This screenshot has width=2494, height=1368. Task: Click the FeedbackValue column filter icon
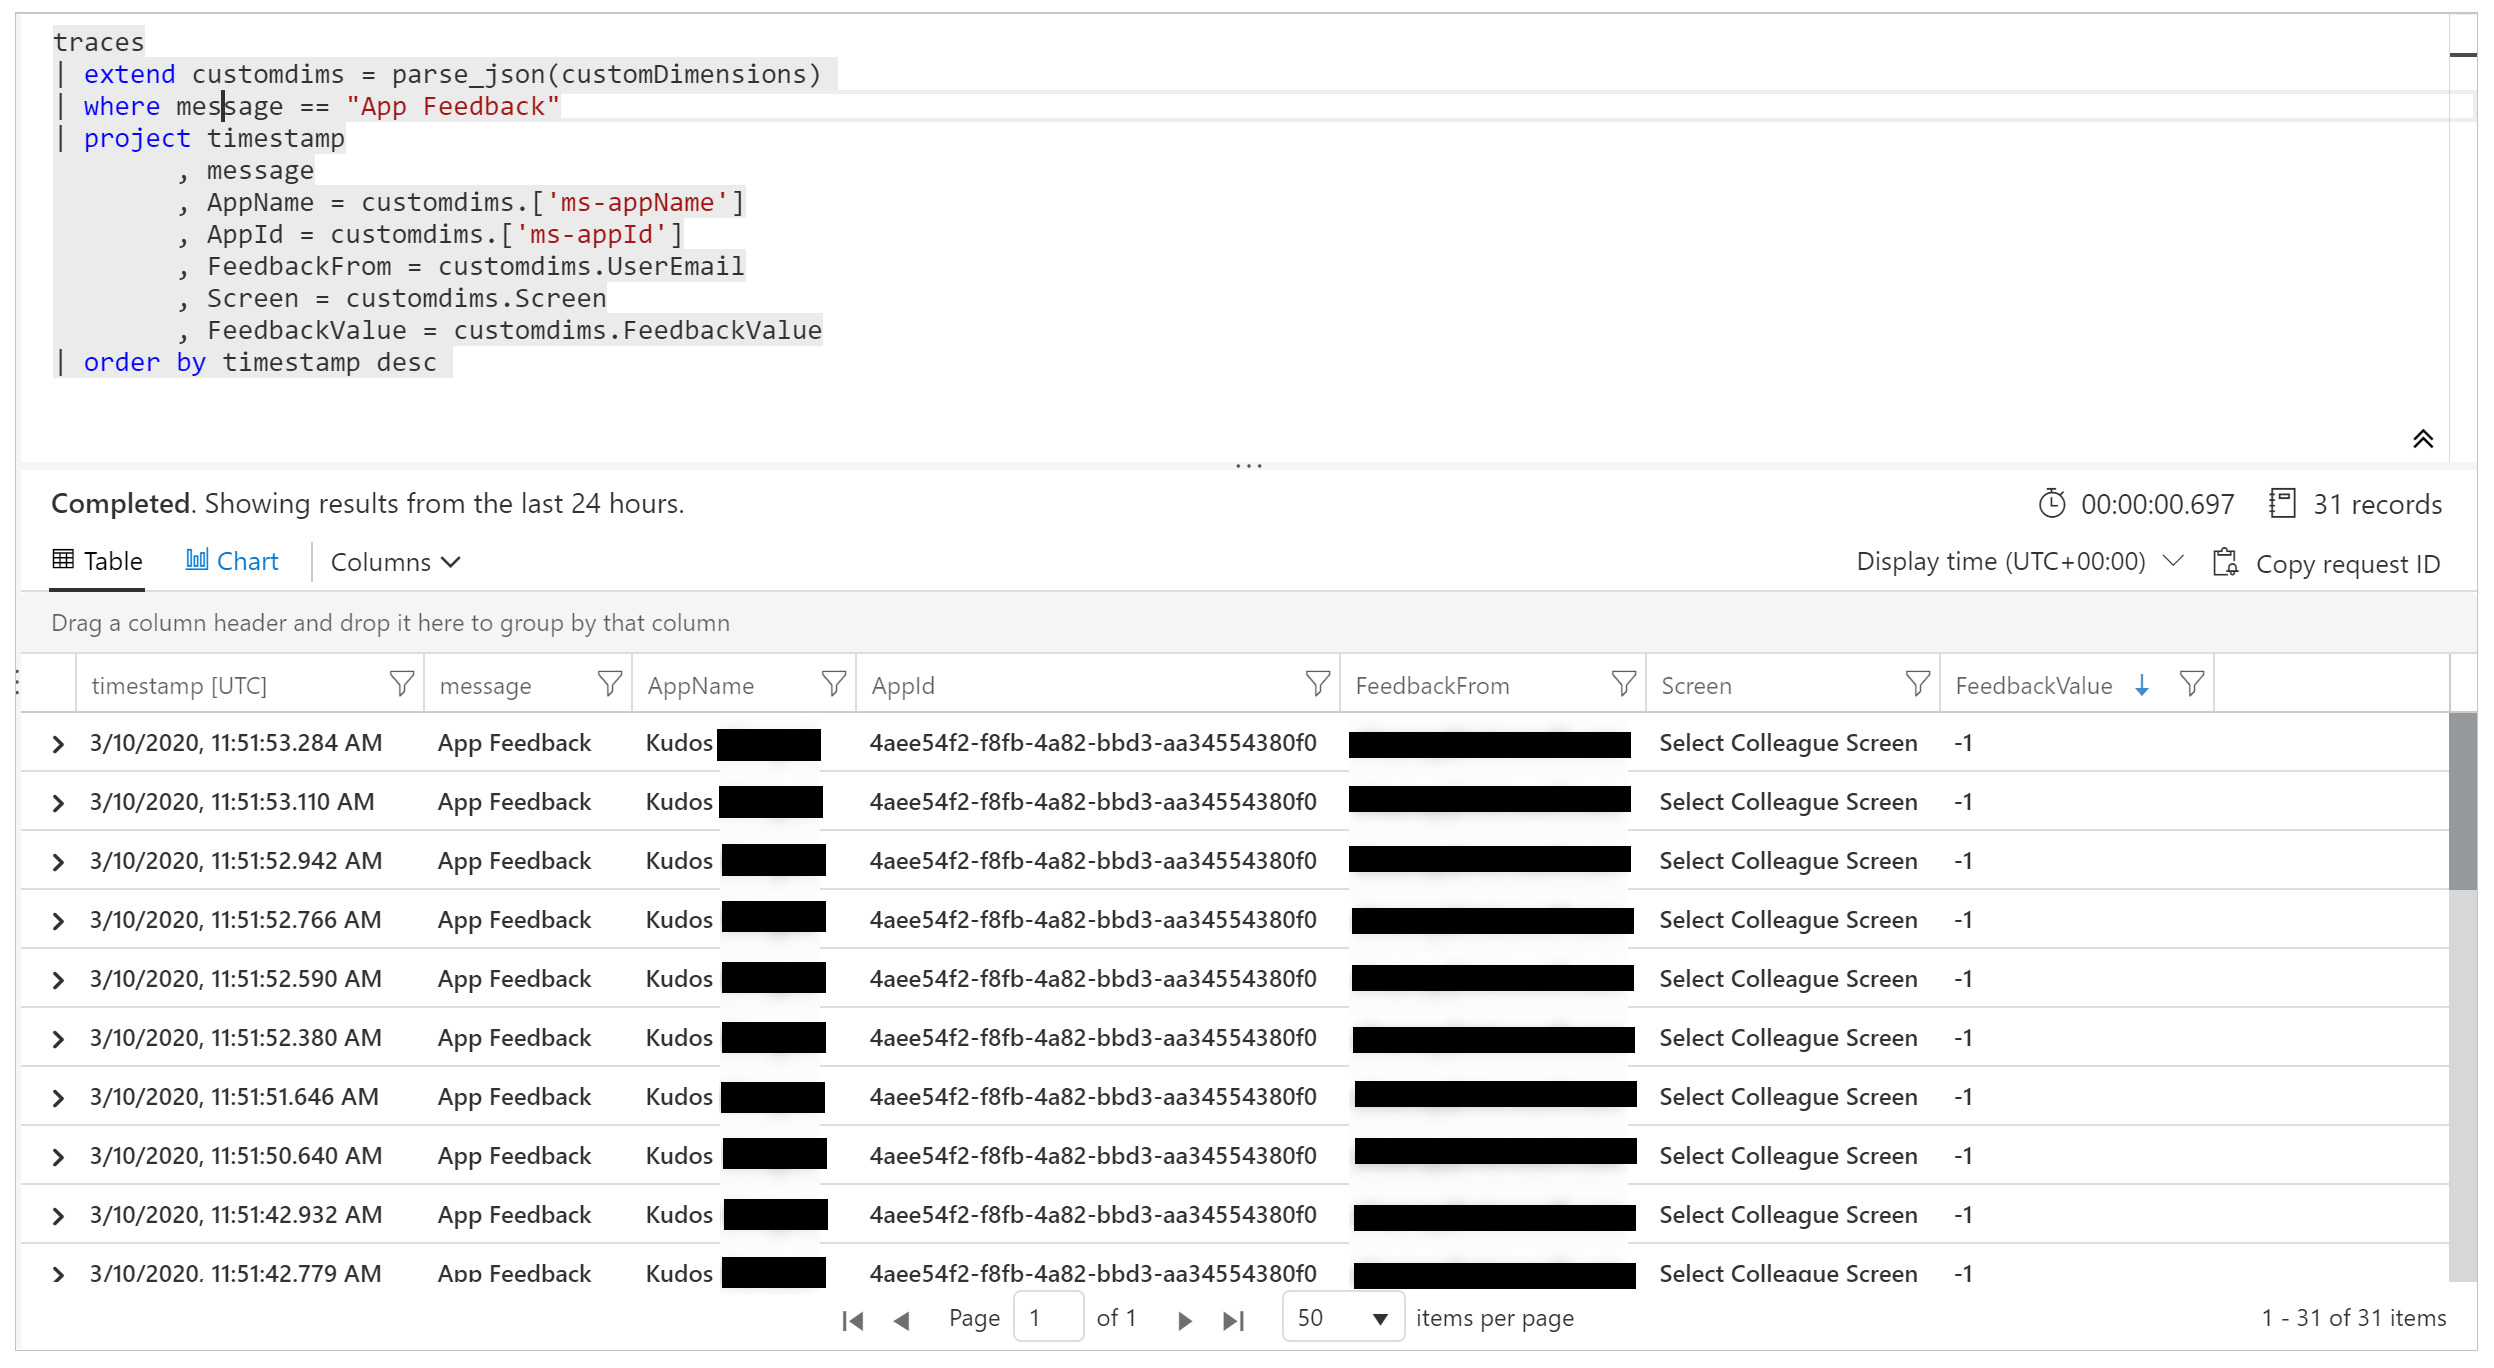click(2191, 684)
